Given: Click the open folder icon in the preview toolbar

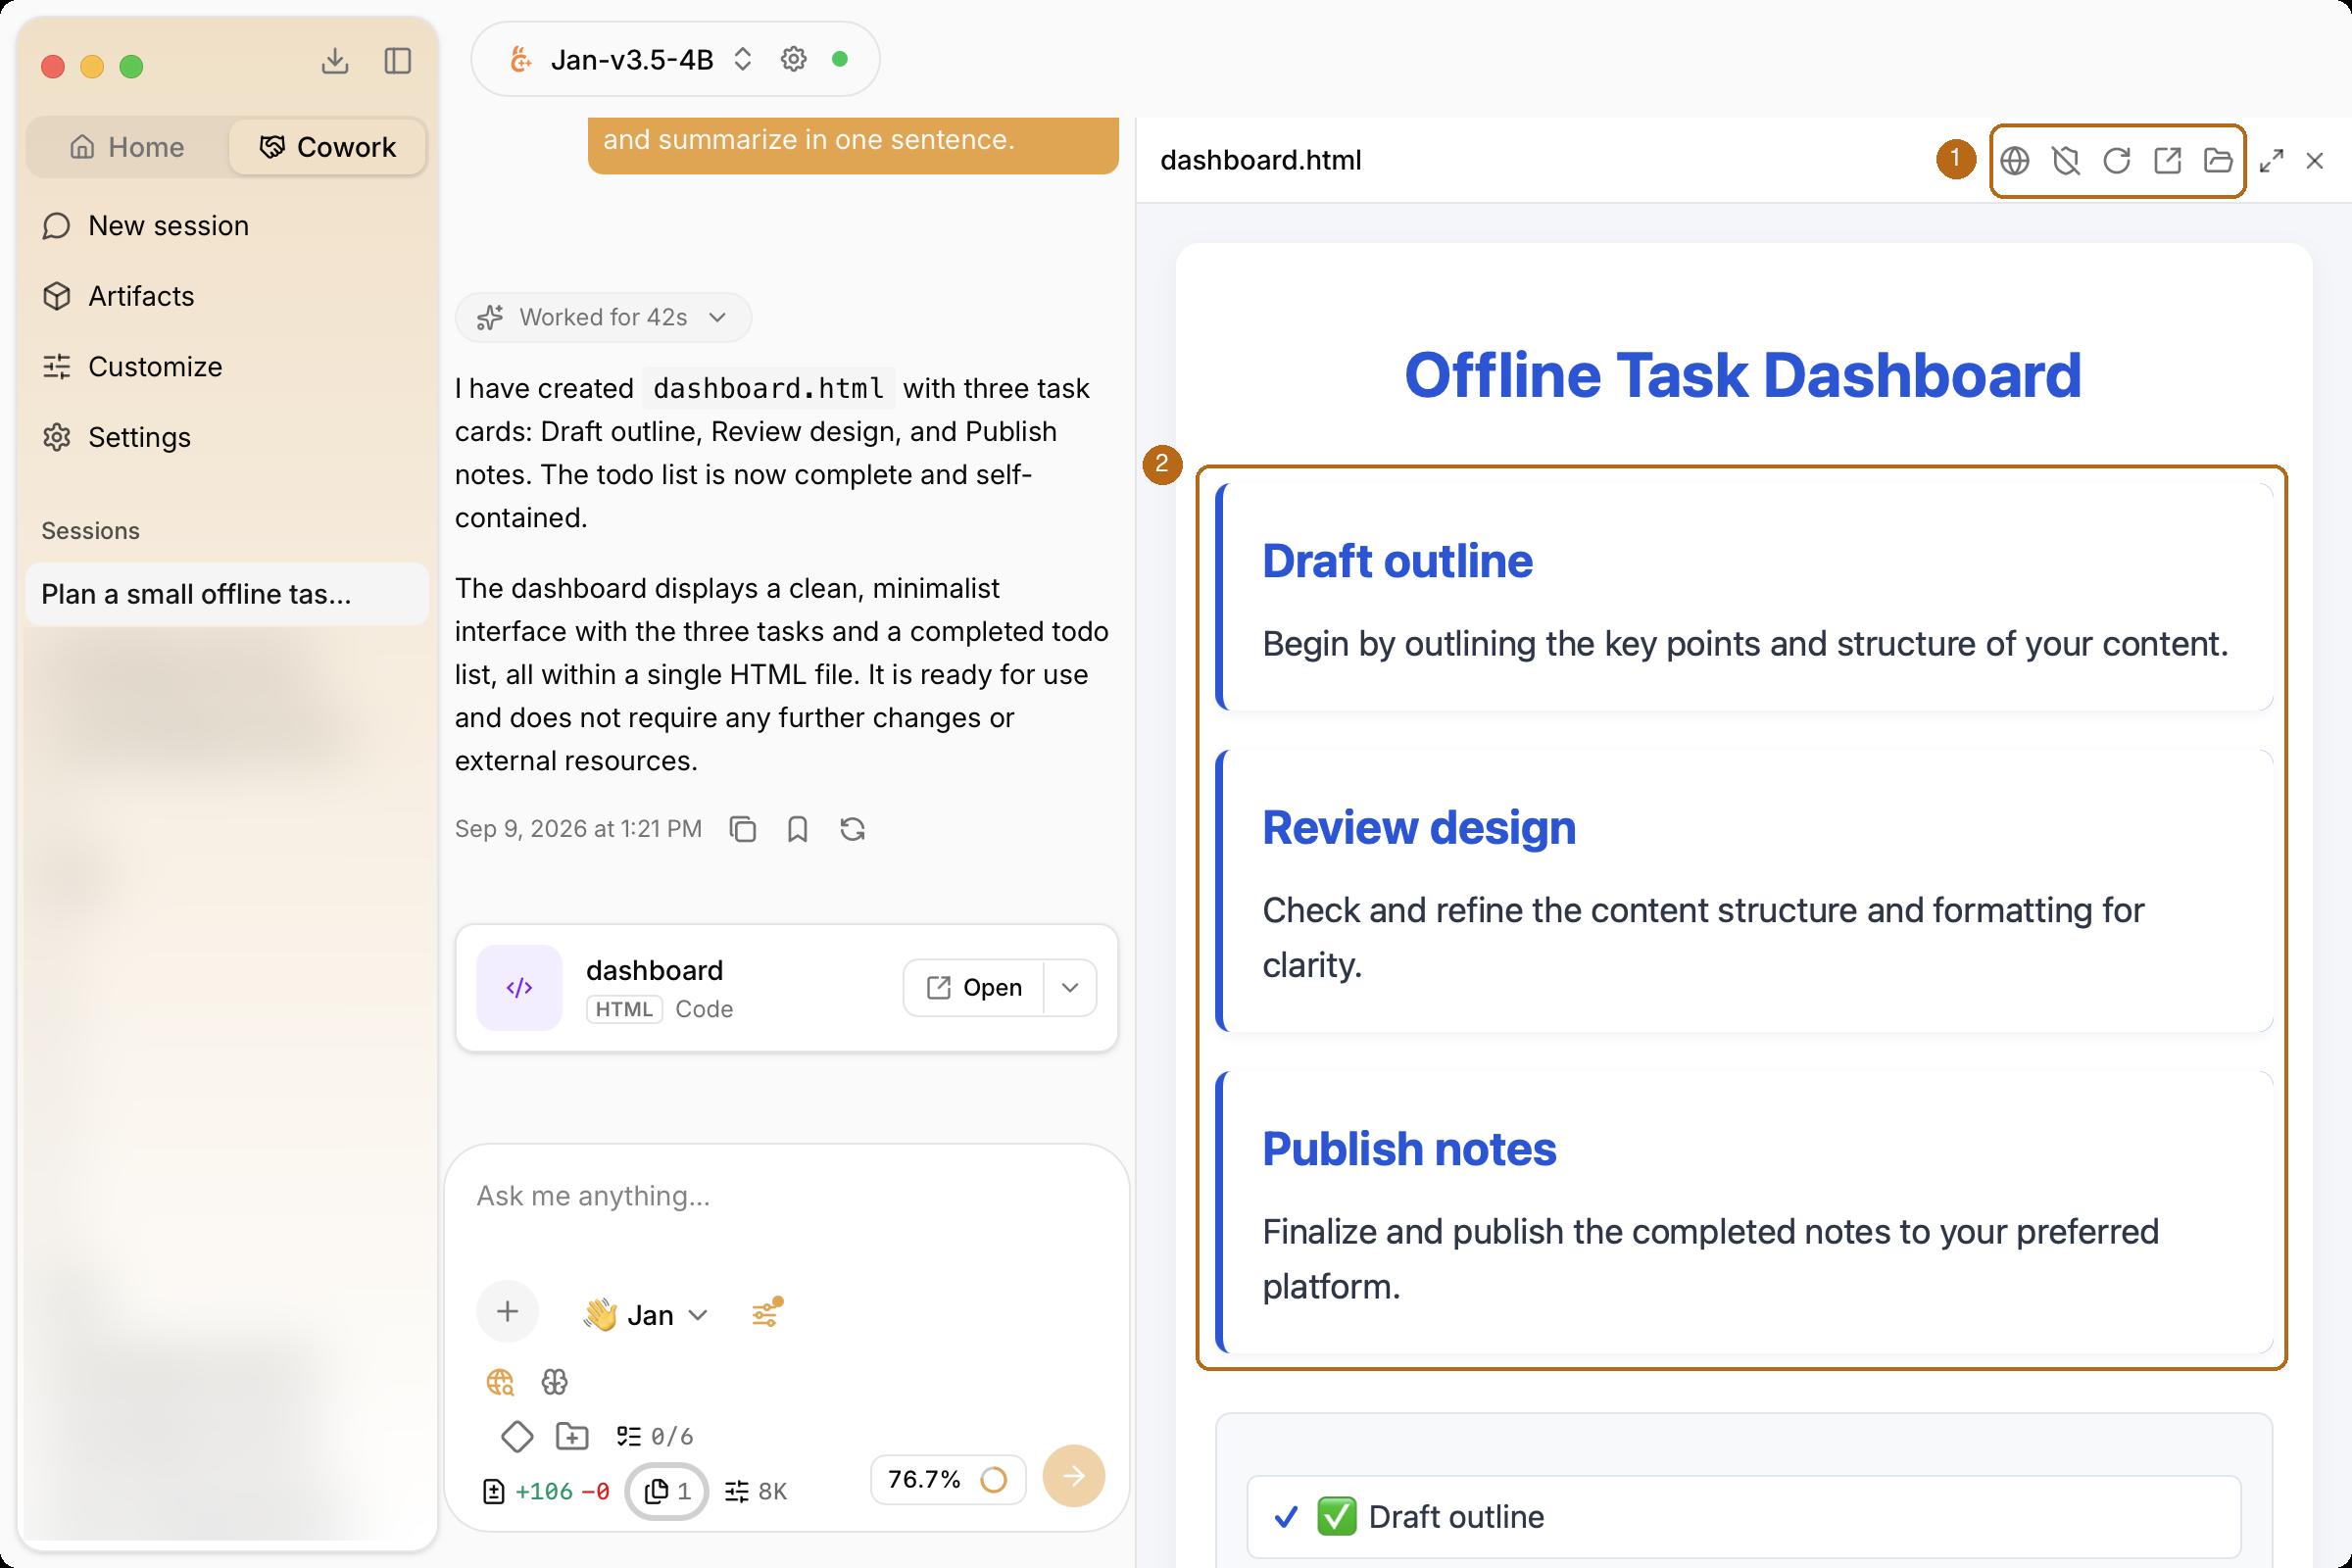Looking at the screenshot, I should tap(2218, 161).
